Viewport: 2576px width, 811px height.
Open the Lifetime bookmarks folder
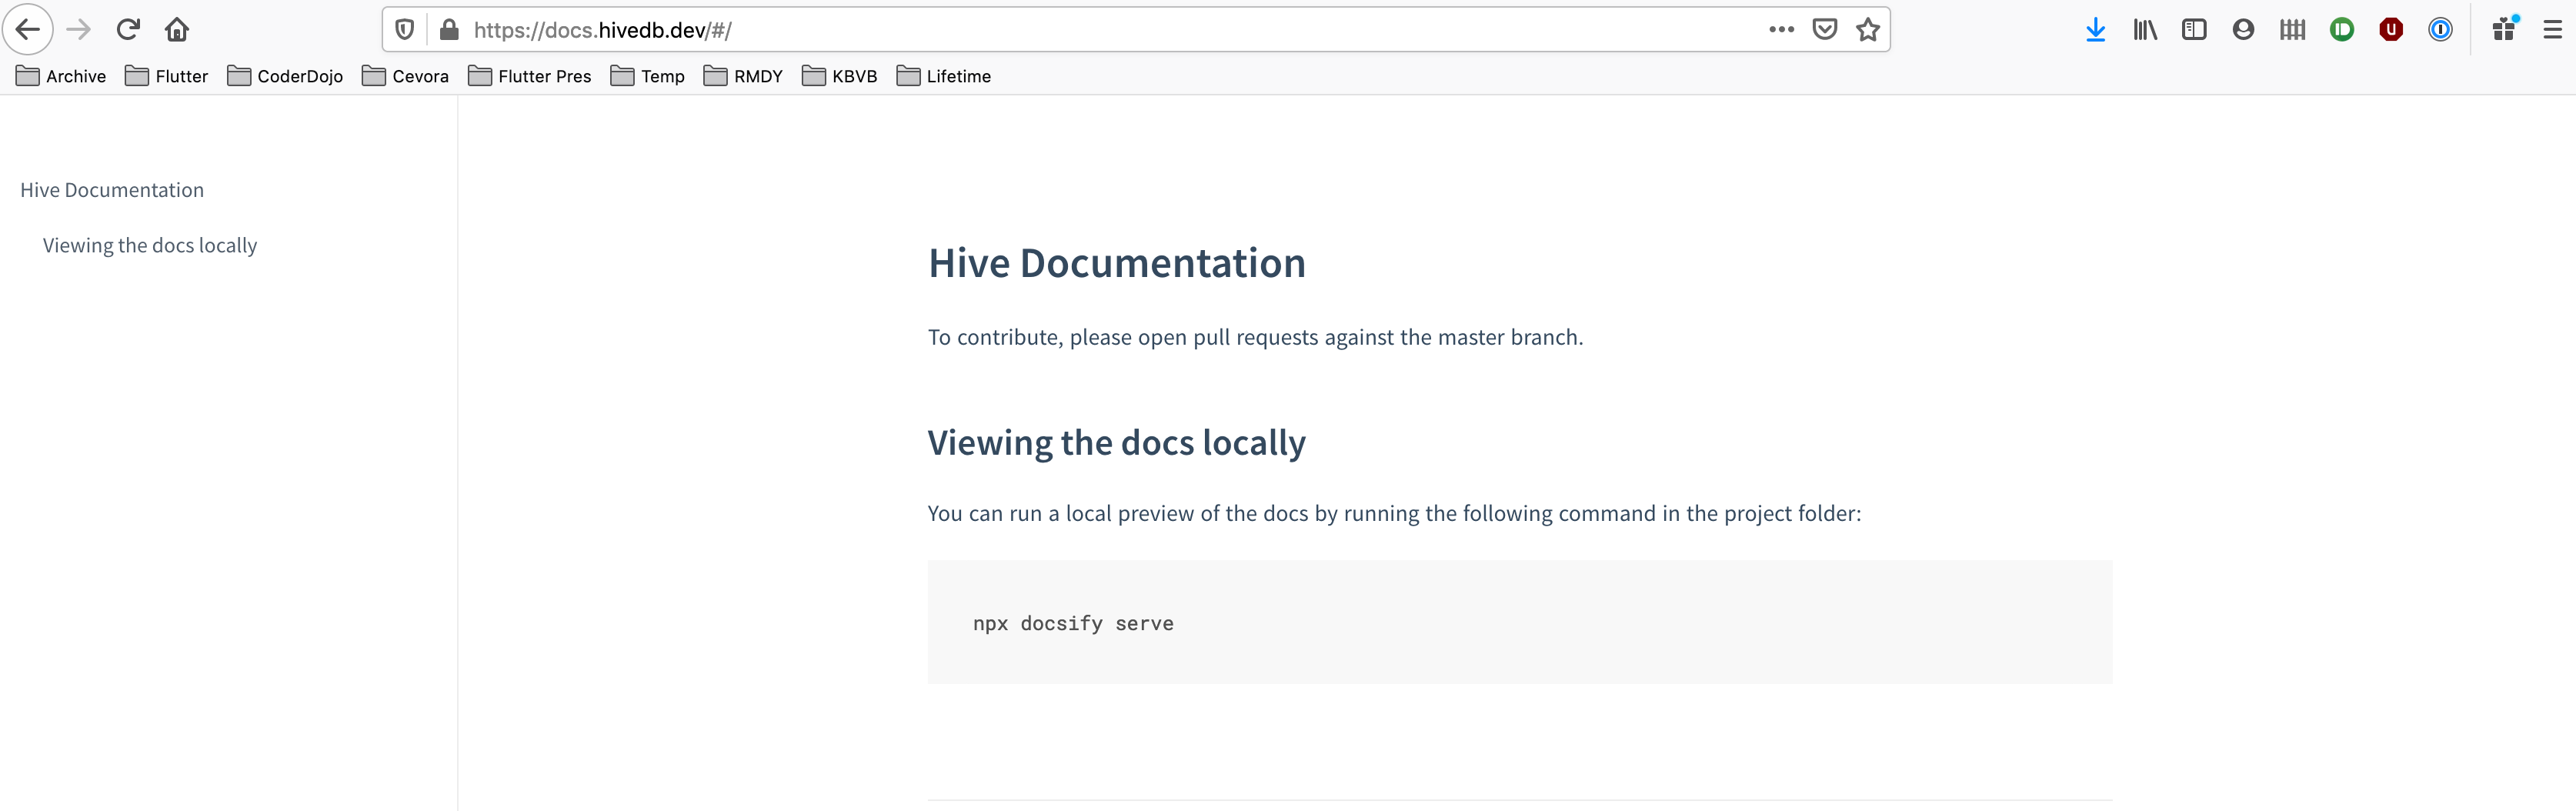coord(944,76)
